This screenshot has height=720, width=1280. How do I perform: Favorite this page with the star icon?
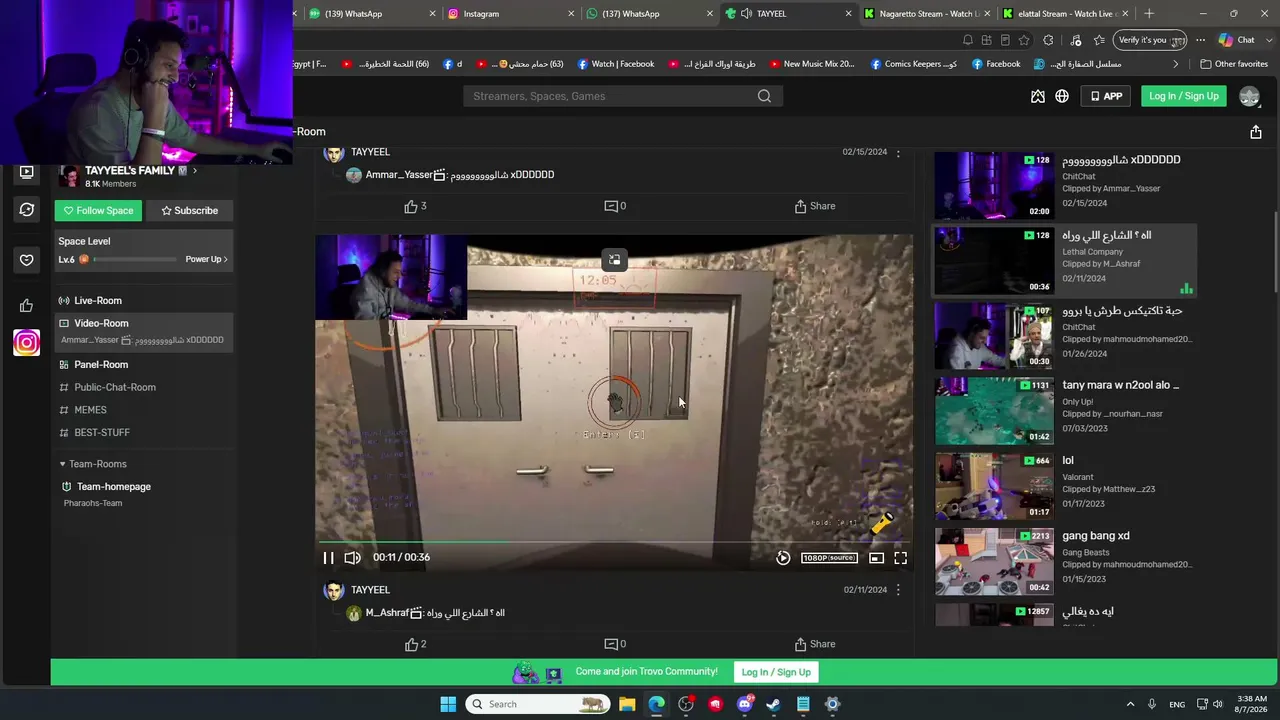(x=1024, y=40)
